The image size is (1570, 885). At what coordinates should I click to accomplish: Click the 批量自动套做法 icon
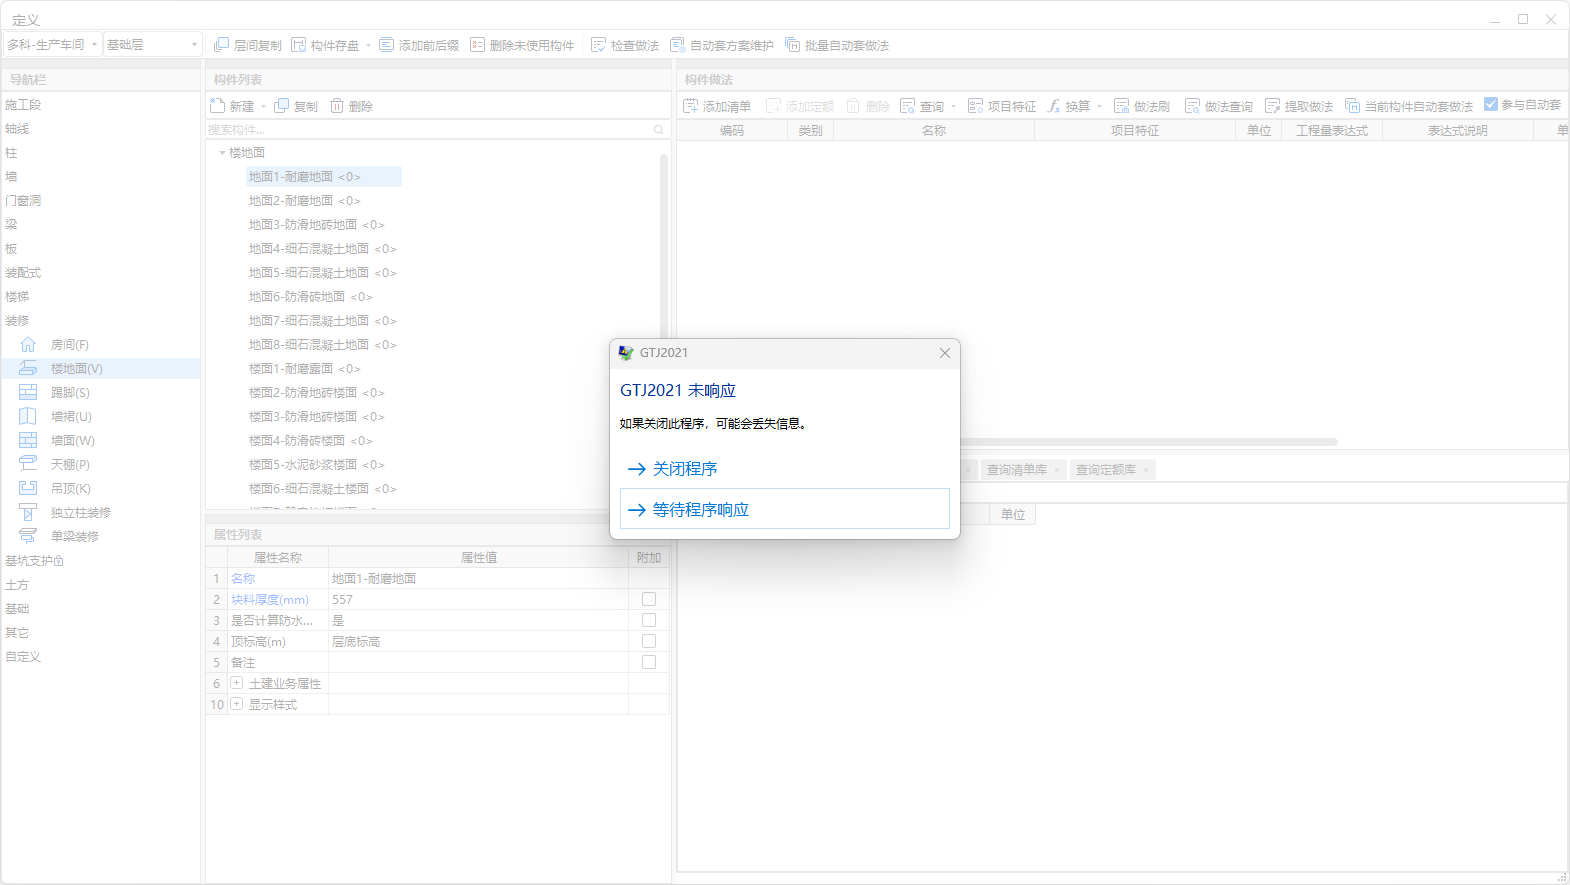pos(793,45)
